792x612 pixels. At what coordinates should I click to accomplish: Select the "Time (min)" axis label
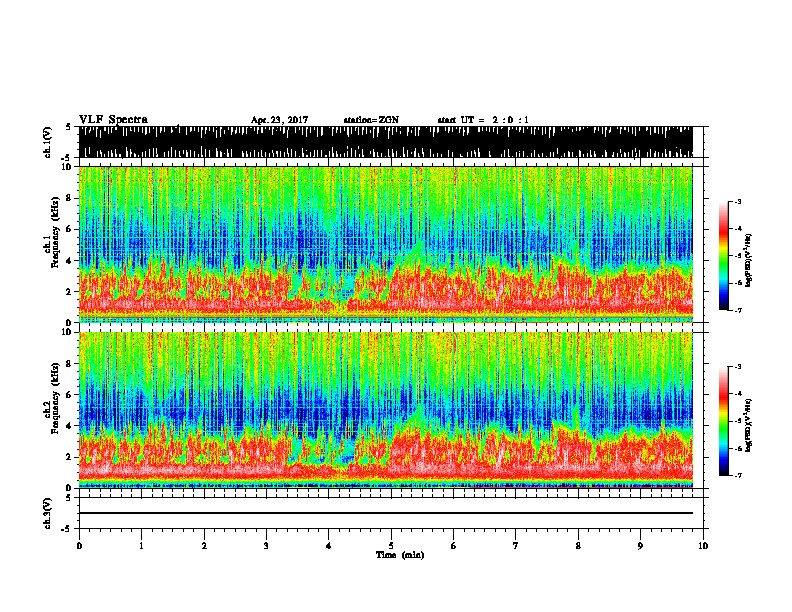(400, 555)
